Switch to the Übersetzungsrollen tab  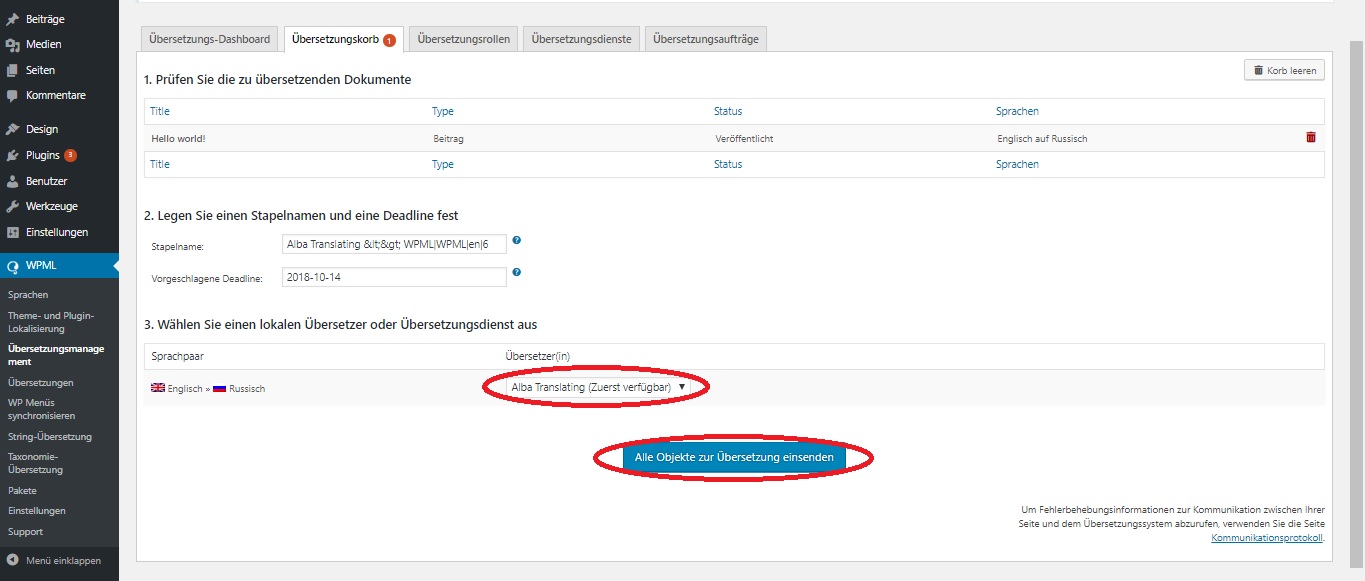pos(463,39)
